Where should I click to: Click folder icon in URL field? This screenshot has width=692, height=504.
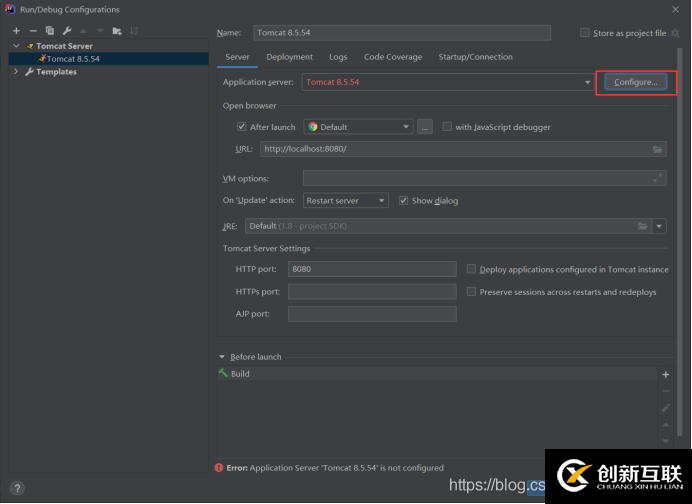click(658, 149)
